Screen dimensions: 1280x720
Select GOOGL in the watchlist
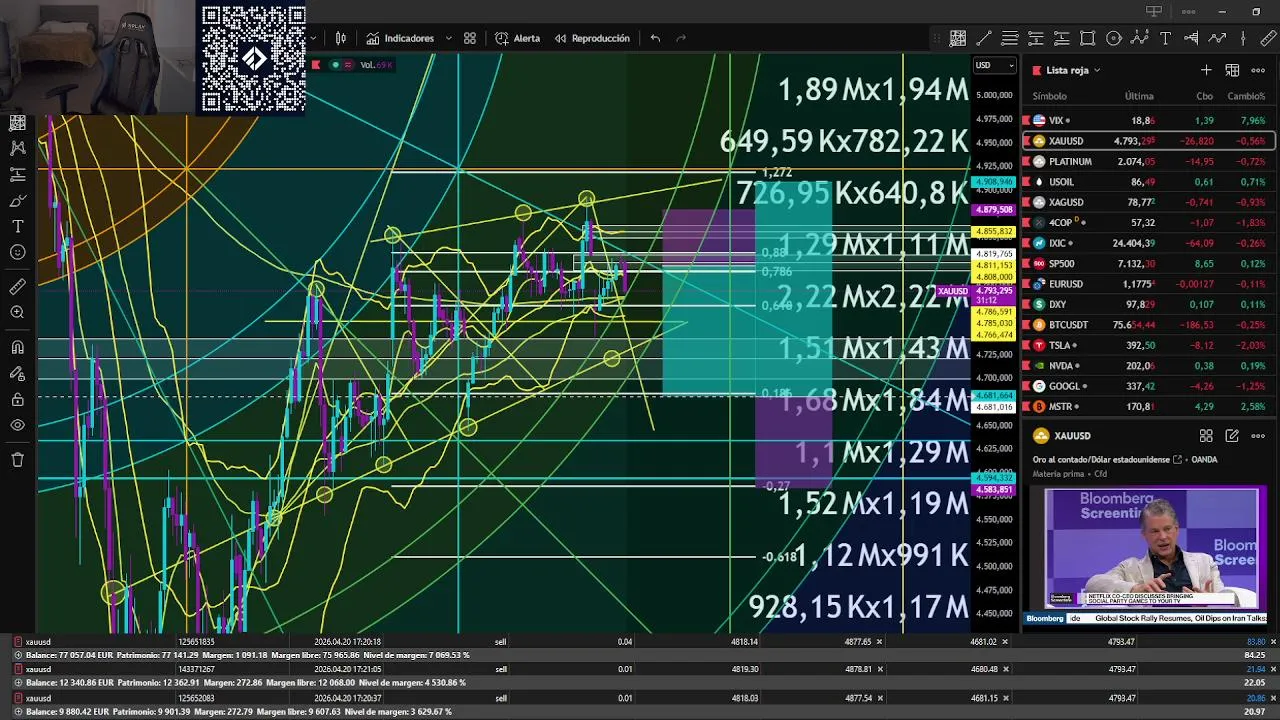click(x=1148, y=386)
